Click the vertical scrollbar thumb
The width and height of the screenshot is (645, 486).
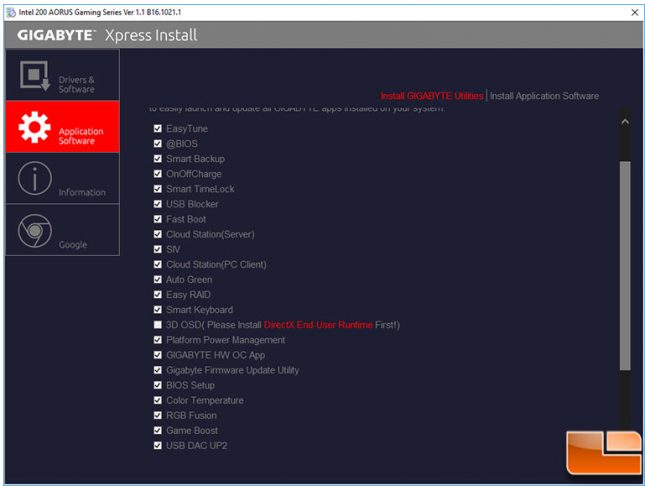click(625, 266)
